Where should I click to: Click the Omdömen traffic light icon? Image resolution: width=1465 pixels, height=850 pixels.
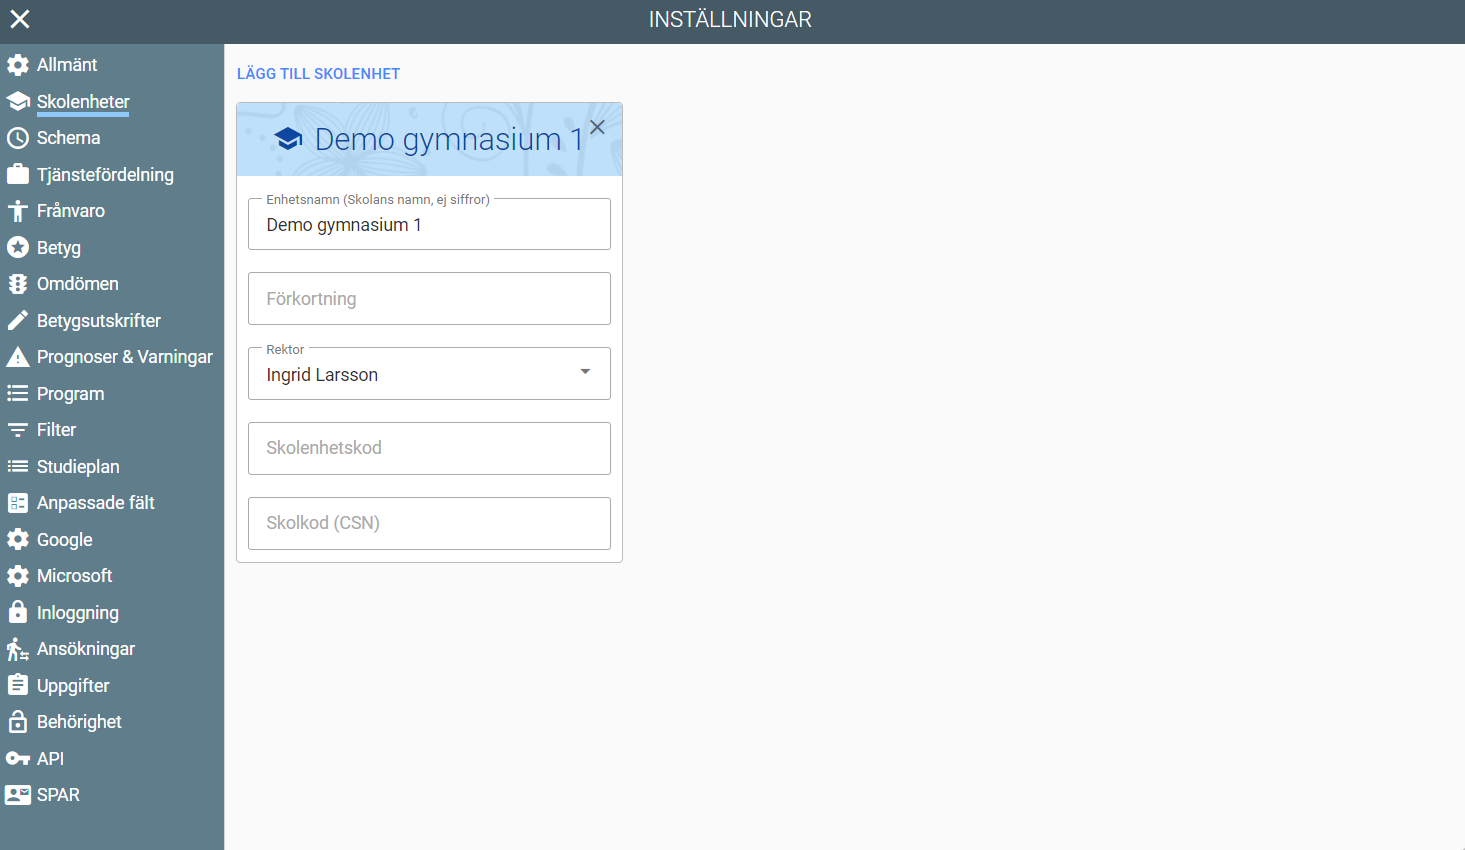pyautogui.click(x=18, y=284)
